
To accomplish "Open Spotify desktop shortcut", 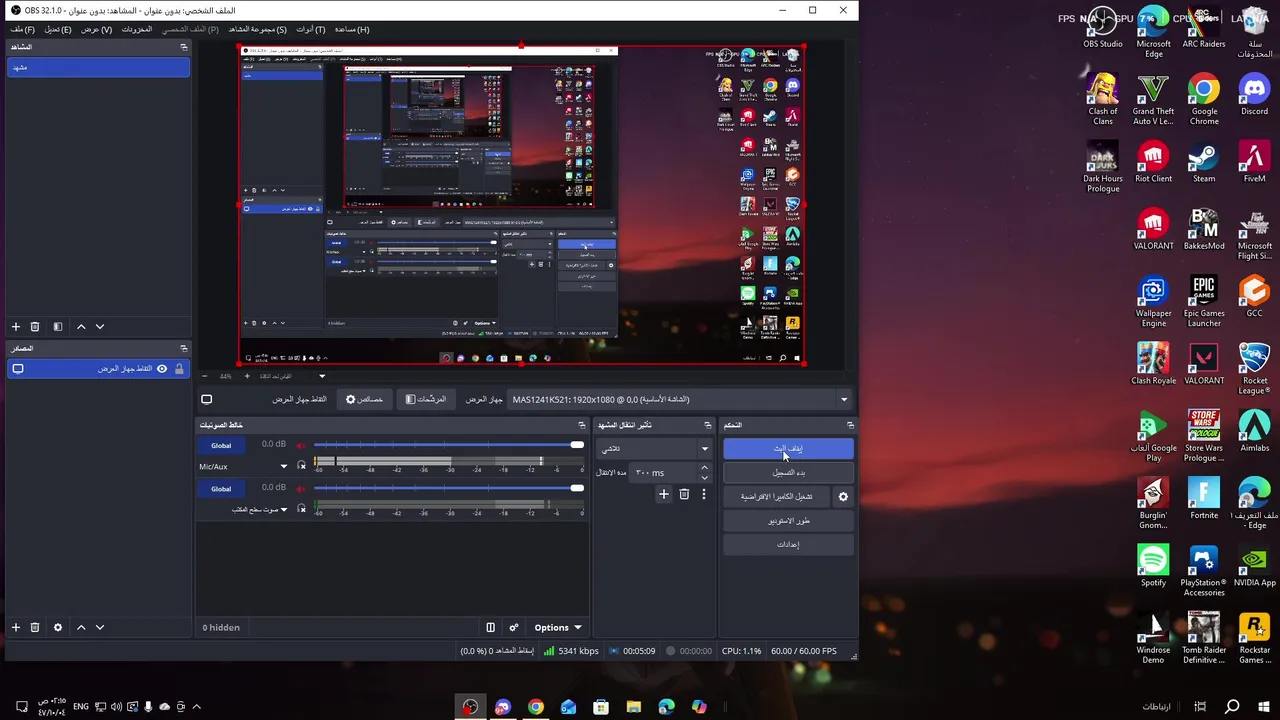I will click(1153, 566).
